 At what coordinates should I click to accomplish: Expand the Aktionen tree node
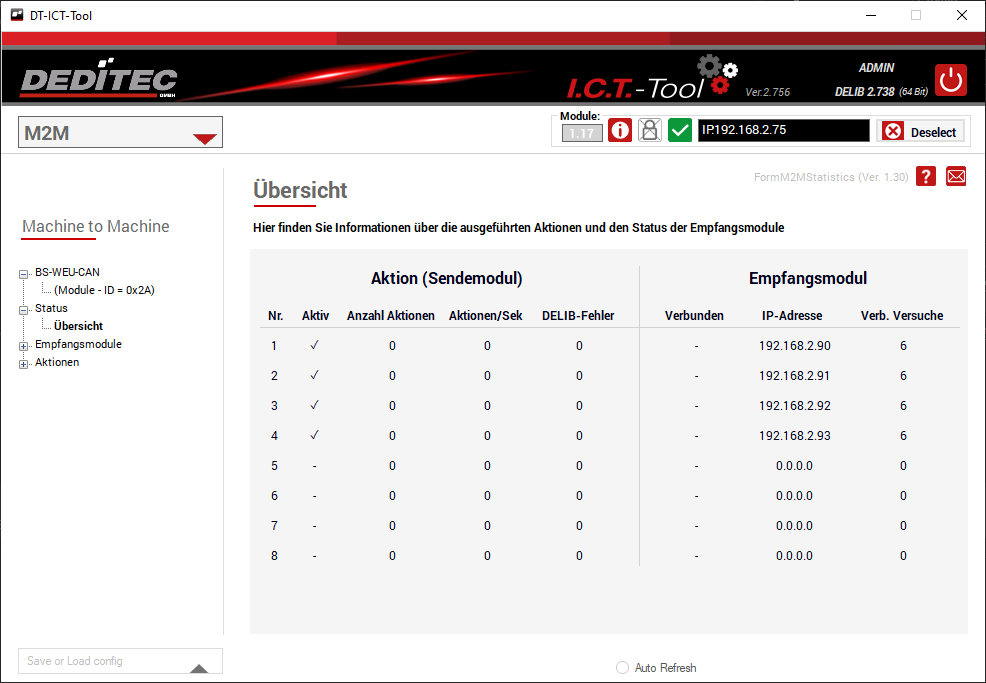(24, 363)
